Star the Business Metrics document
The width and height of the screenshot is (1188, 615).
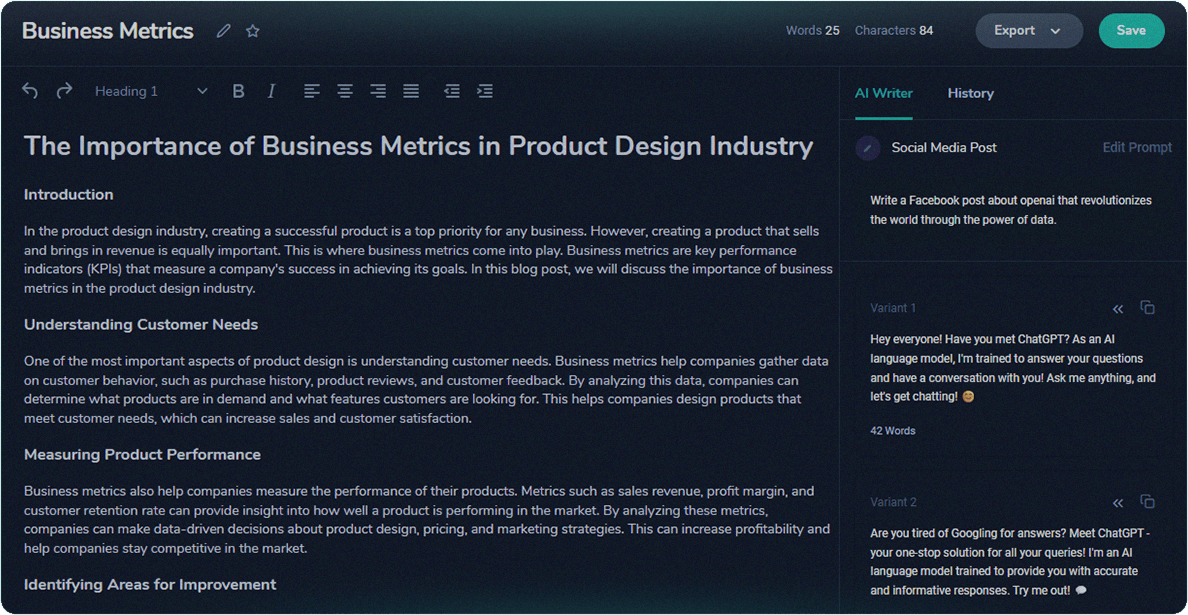point(253,31)
